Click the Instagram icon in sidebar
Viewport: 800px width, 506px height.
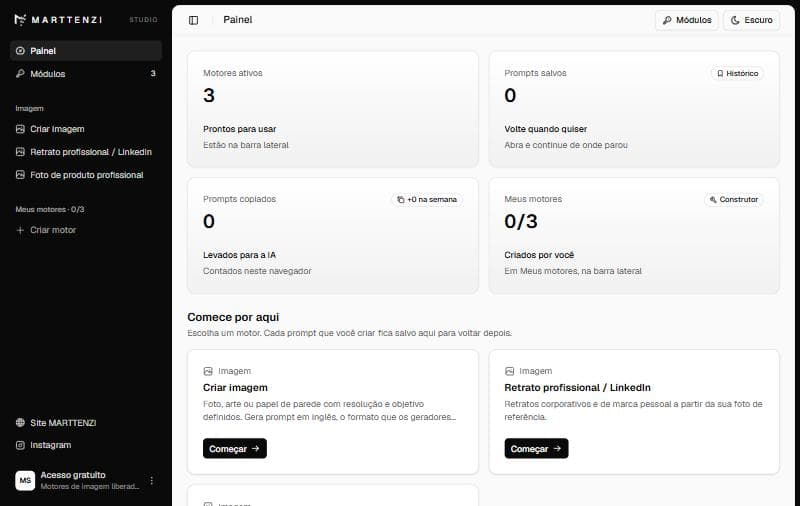pyautogui.click(x=20, y=445)
